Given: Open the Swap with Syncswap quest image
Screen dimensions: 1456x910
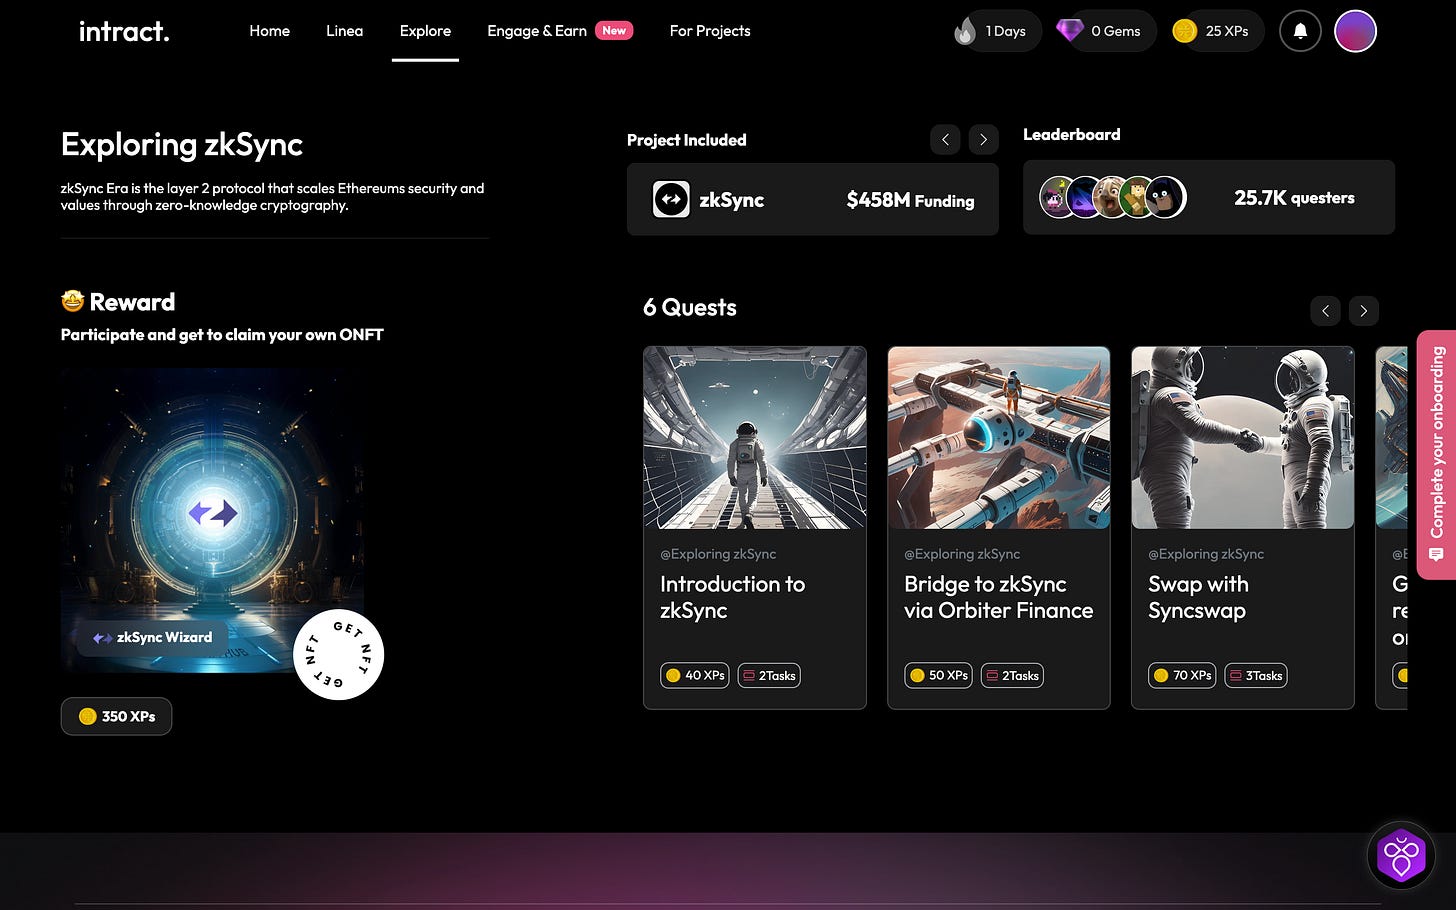Looking at the screenshot, I should [x=1243, y=437].
